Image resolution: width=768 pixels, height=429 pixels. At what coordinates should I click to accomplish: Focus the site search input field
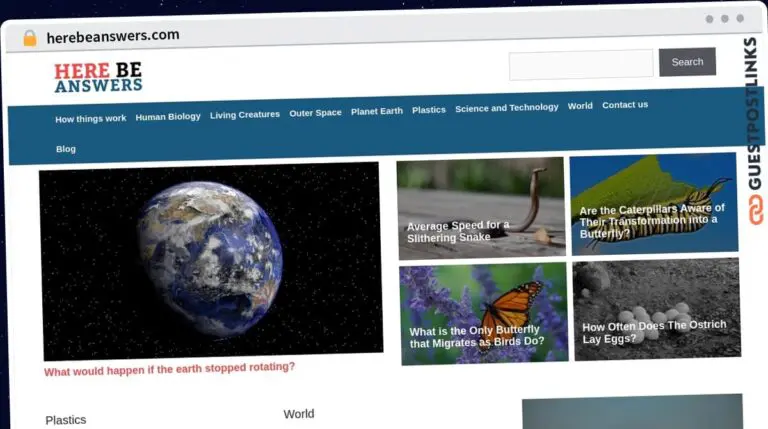[581, 64]
